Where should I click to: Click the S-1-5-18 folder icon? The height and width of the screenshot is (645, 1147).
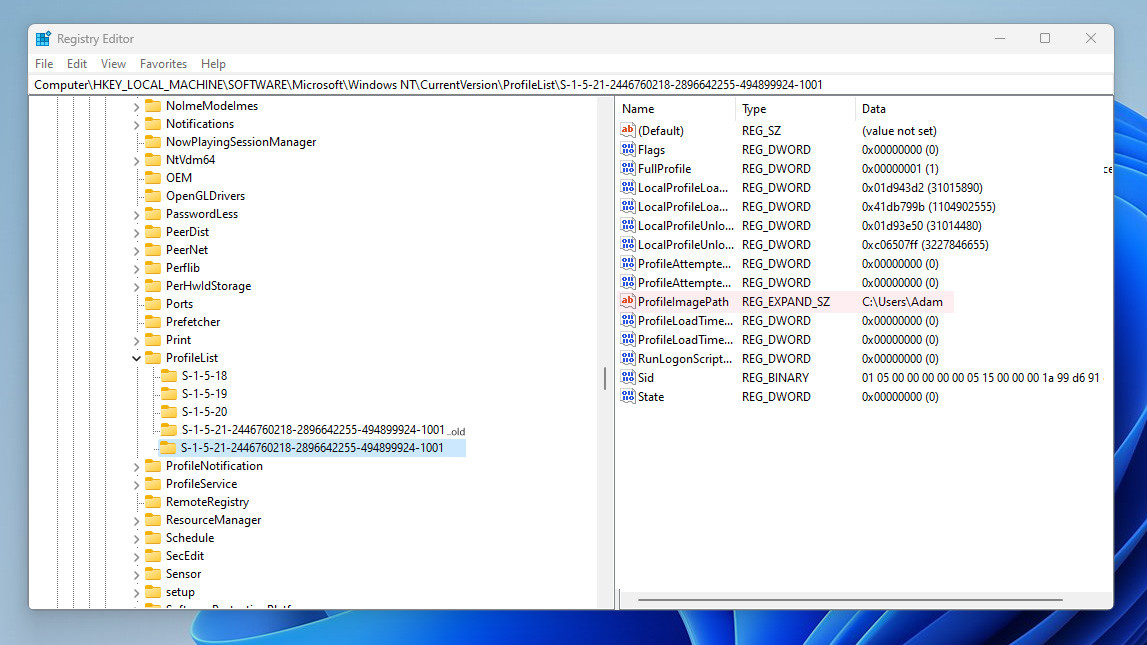click(169, 376)
